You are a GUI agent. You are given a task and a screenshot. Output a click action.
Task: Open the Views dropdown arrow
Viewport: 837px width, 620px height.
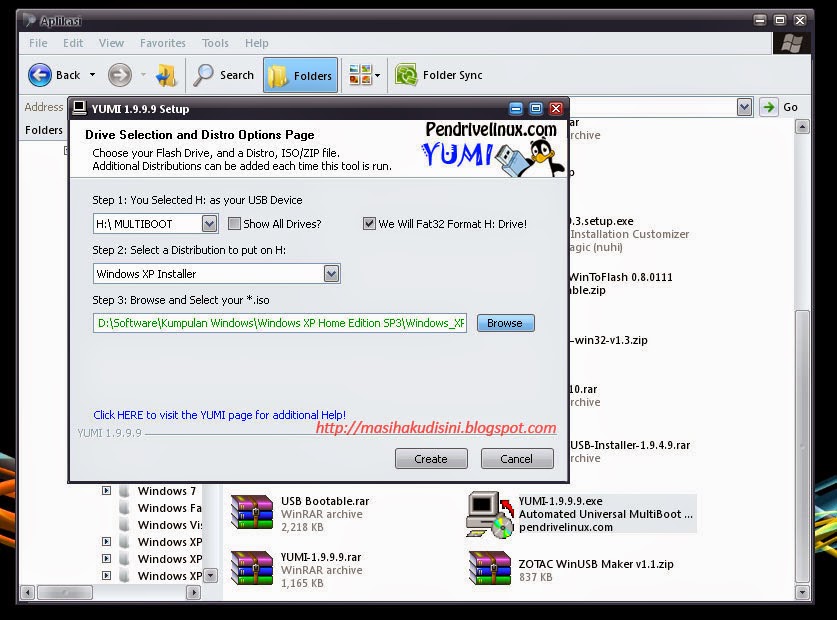point(377,75)
